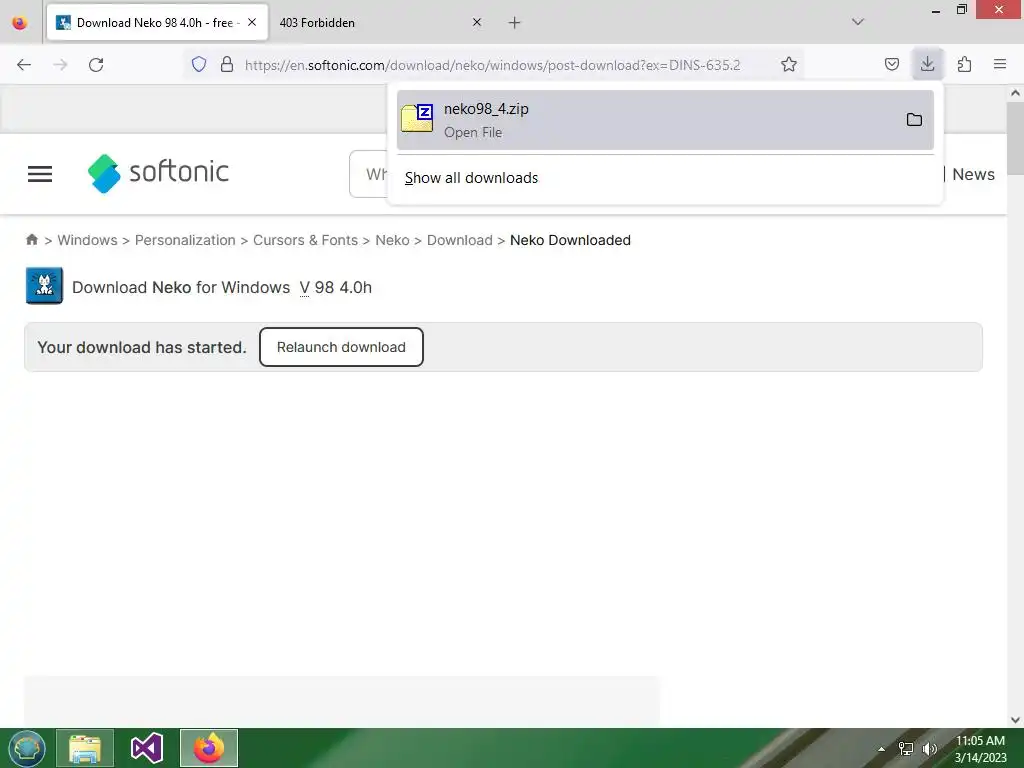The height and width of the screenshot is (768, 1024).
Task: Show hidden system tray icons
Action: point(881,749)
